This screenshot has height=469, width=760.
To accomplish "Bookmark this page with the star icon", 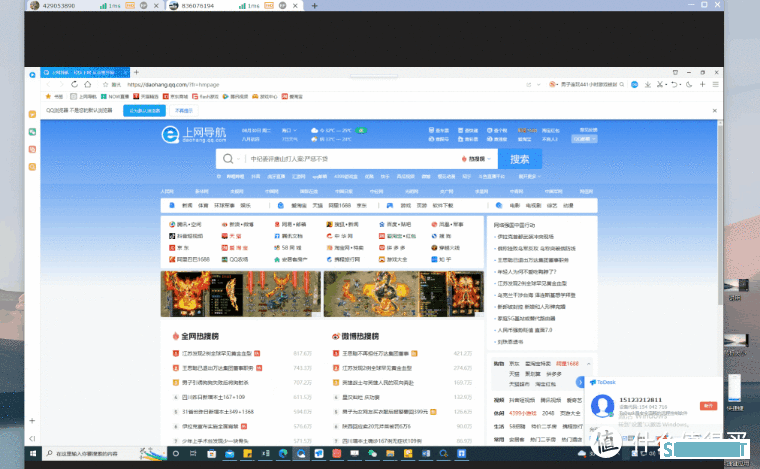I will pos(105,84).
